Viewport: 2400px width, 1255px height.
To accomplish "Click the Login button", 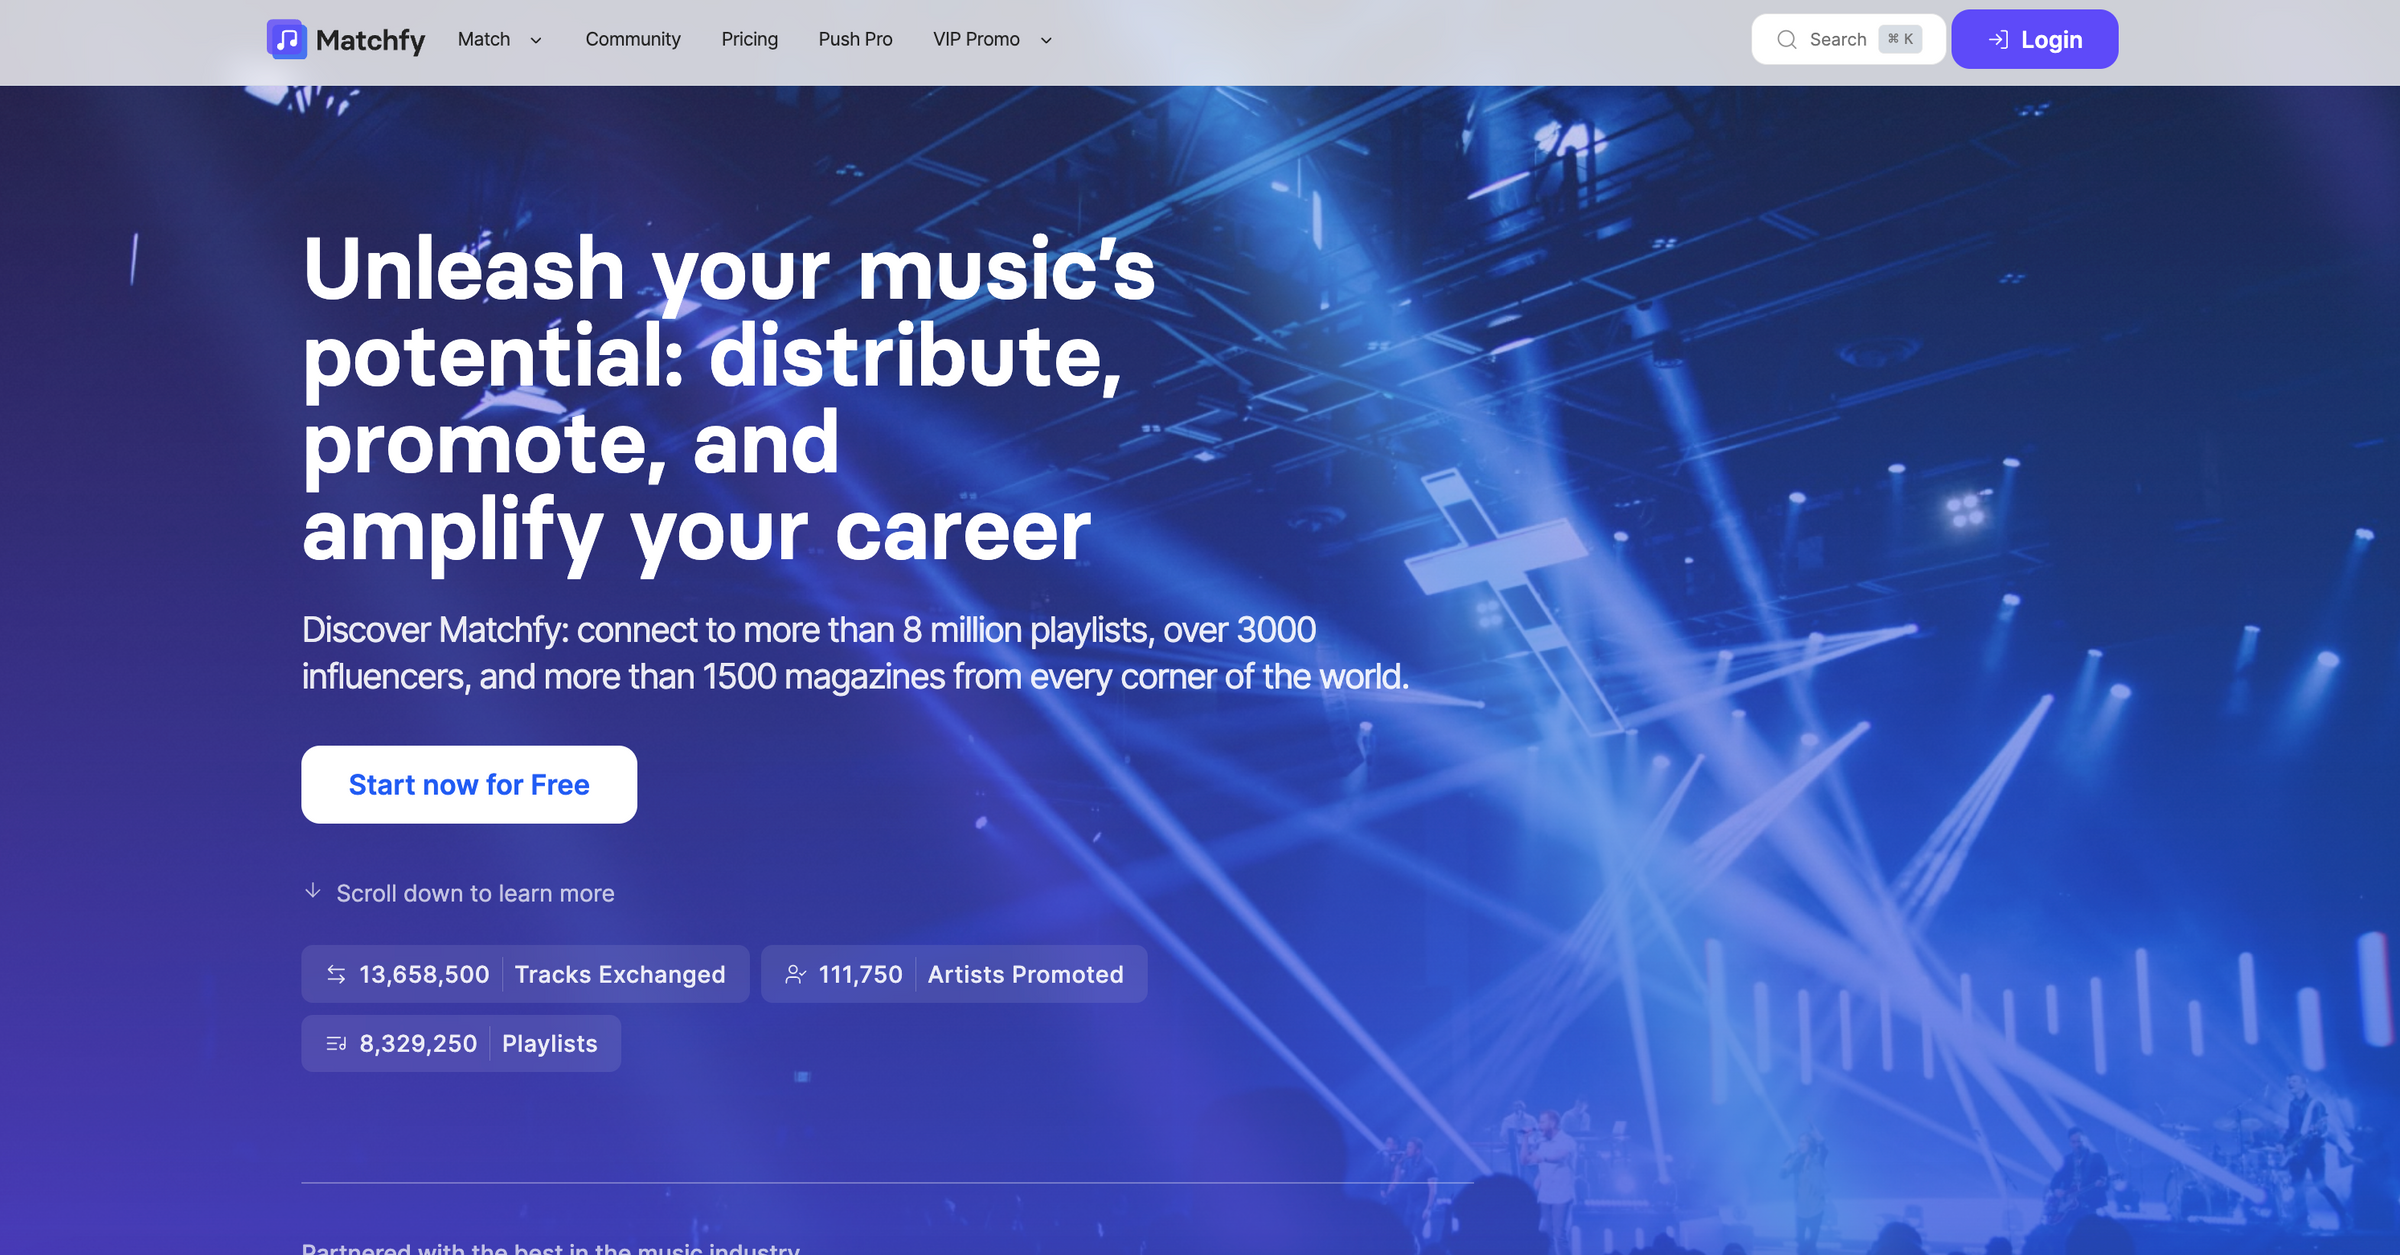I will 2034,39.
